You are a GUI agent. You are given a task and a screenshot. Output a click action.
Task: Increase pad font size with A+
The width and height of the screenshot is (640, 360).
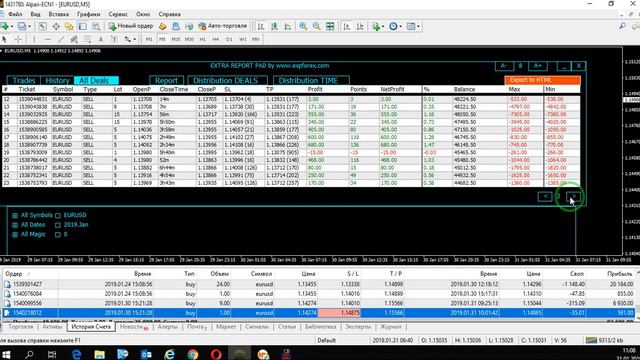(x=538, y=66)
